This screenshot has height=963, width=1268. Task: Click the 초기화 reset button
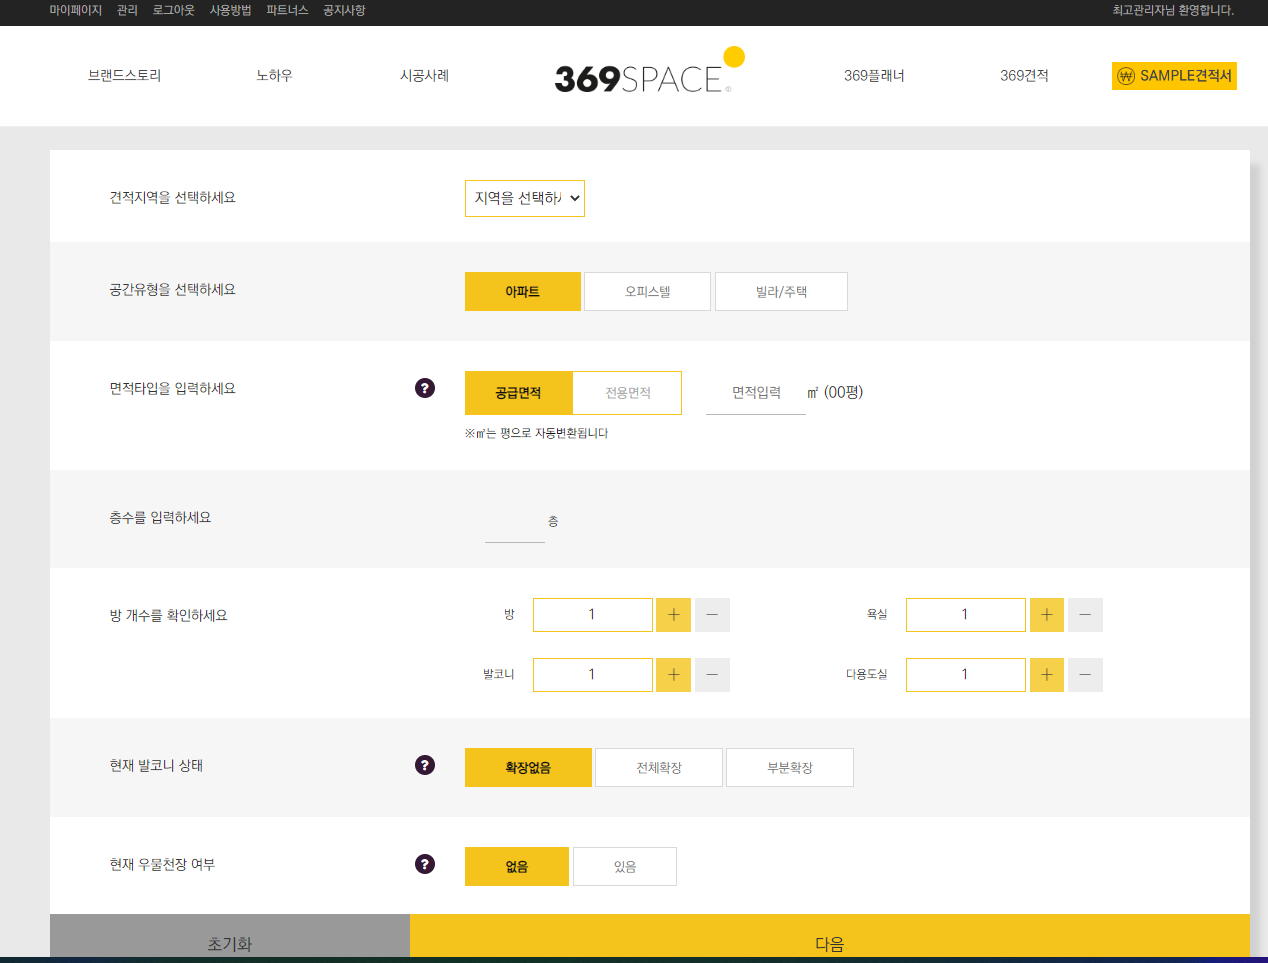click(x=230, y=942)
